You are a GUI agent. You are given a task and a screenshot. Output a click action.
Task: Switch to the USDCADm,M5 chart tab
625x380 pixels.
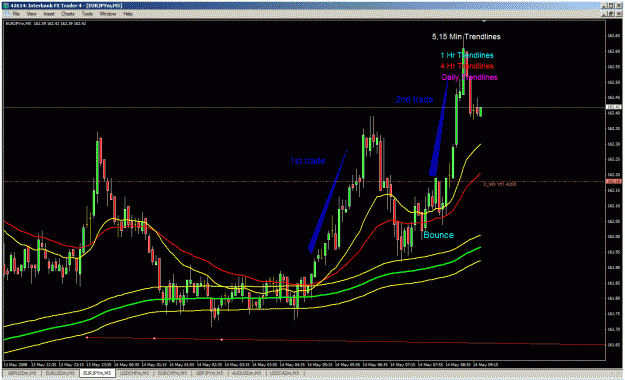pos(284,373)
